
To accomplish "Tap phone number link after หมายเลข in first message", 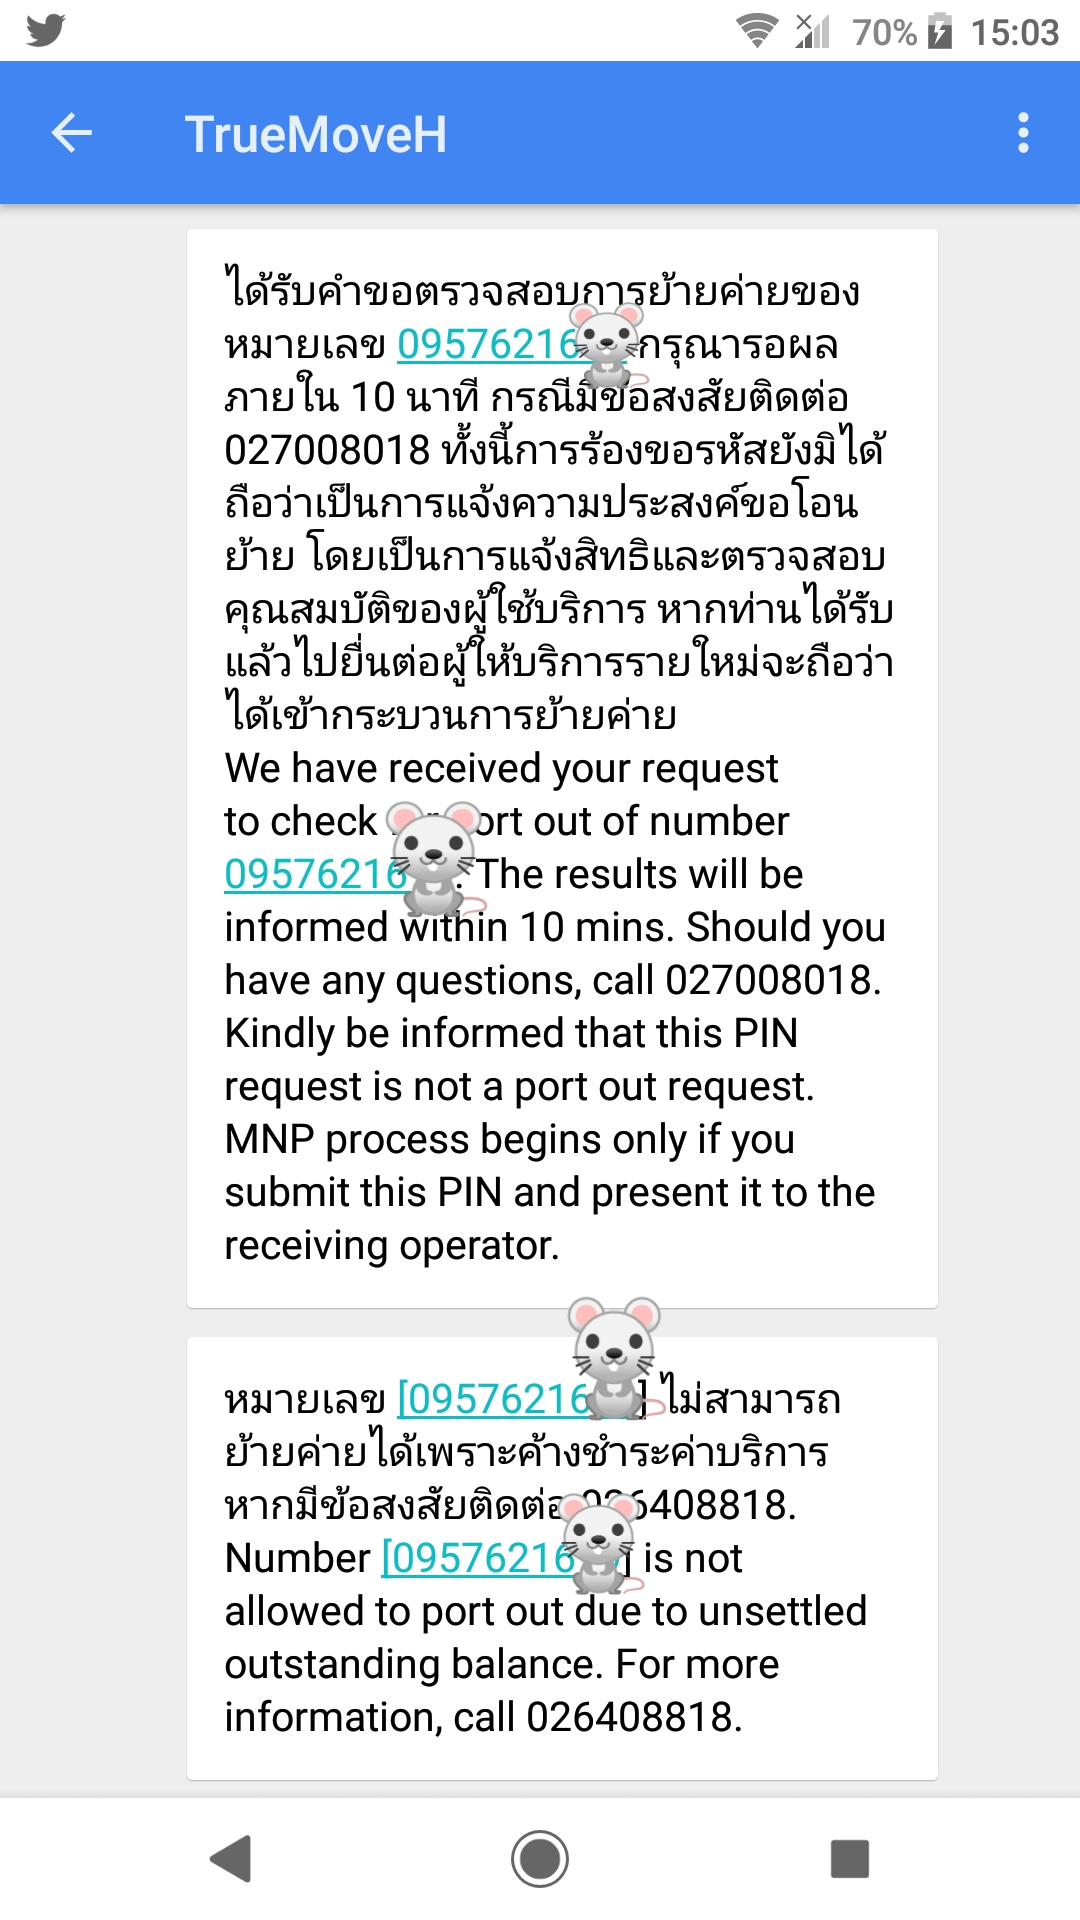I will 487,345.
